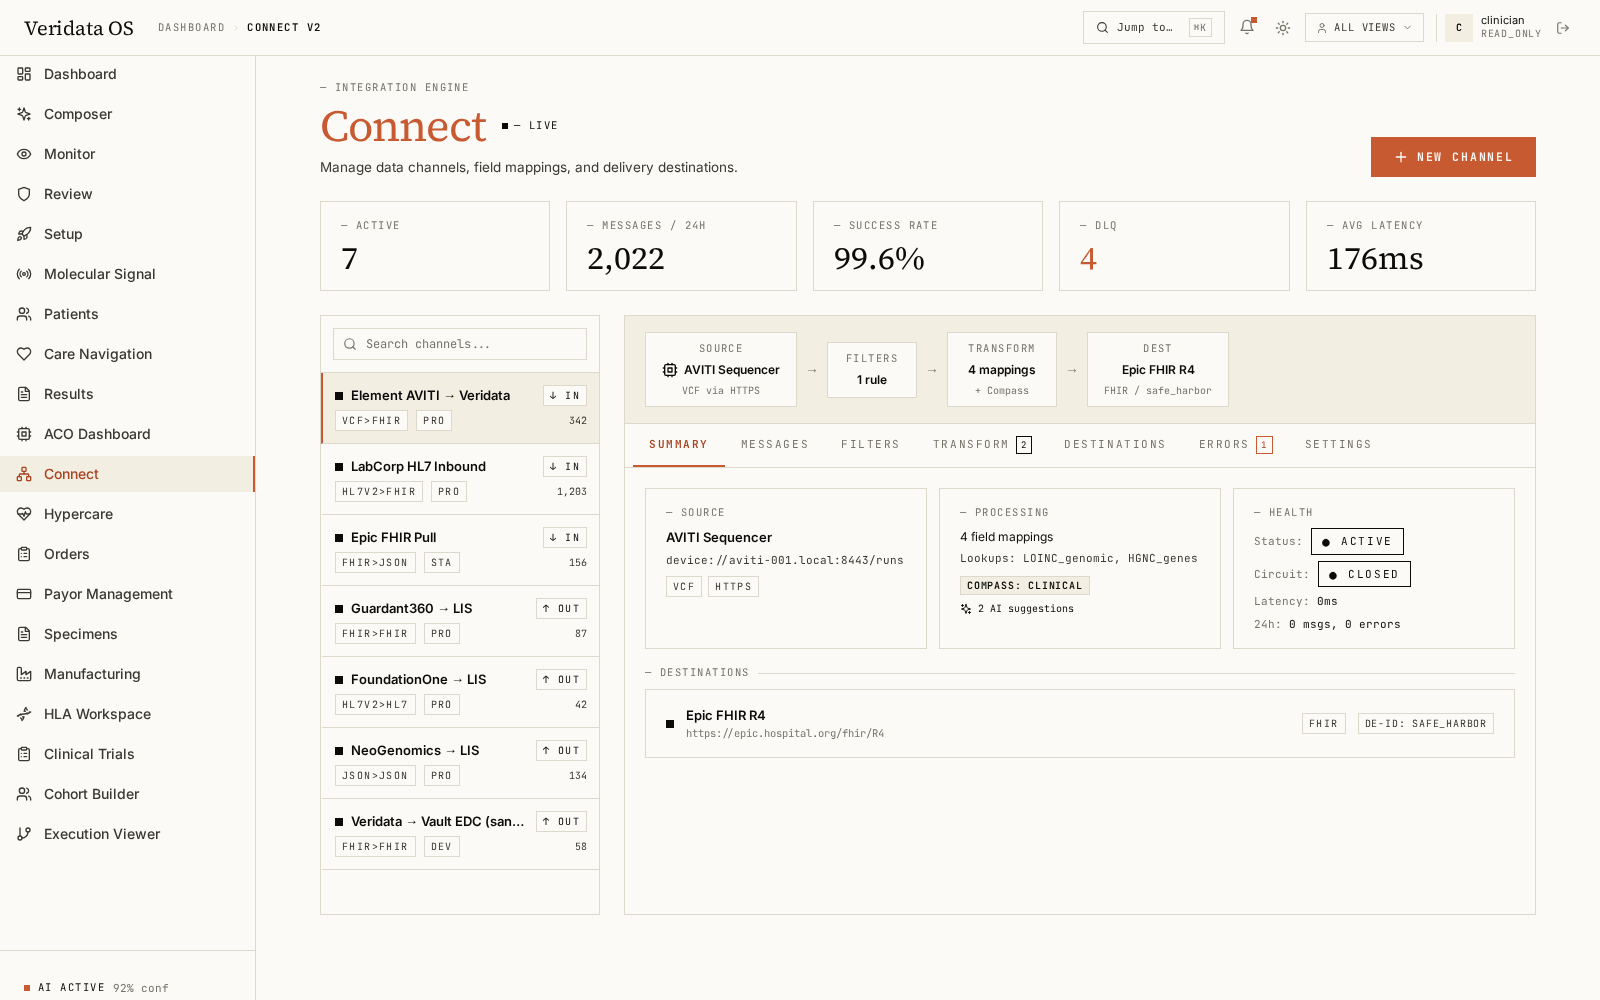The height and width of the screenshot is (1000, 1600).
Task: Click the Dest Epic FHIR R4 pipeline card
Action: [x=1158, y=370]
